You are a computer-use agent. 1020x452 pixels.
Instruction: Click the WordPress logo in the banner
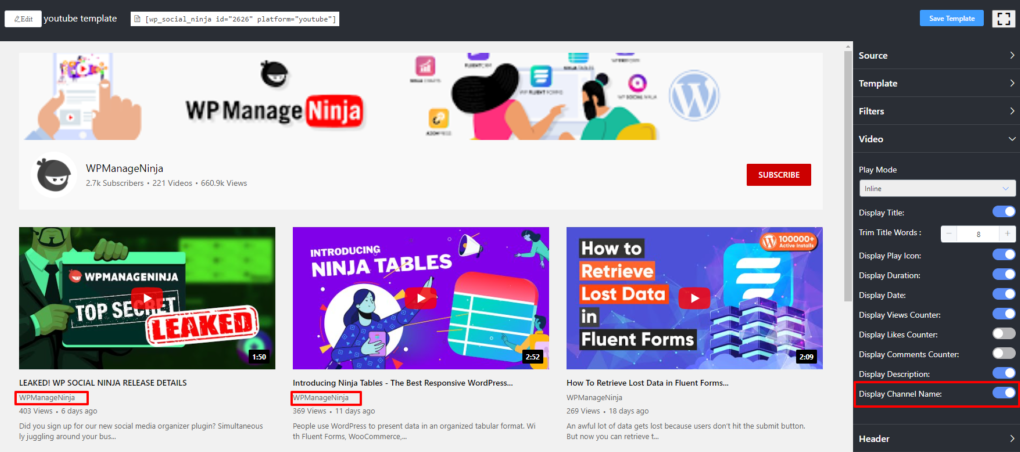pyautogui.click(x=694, y=95)
